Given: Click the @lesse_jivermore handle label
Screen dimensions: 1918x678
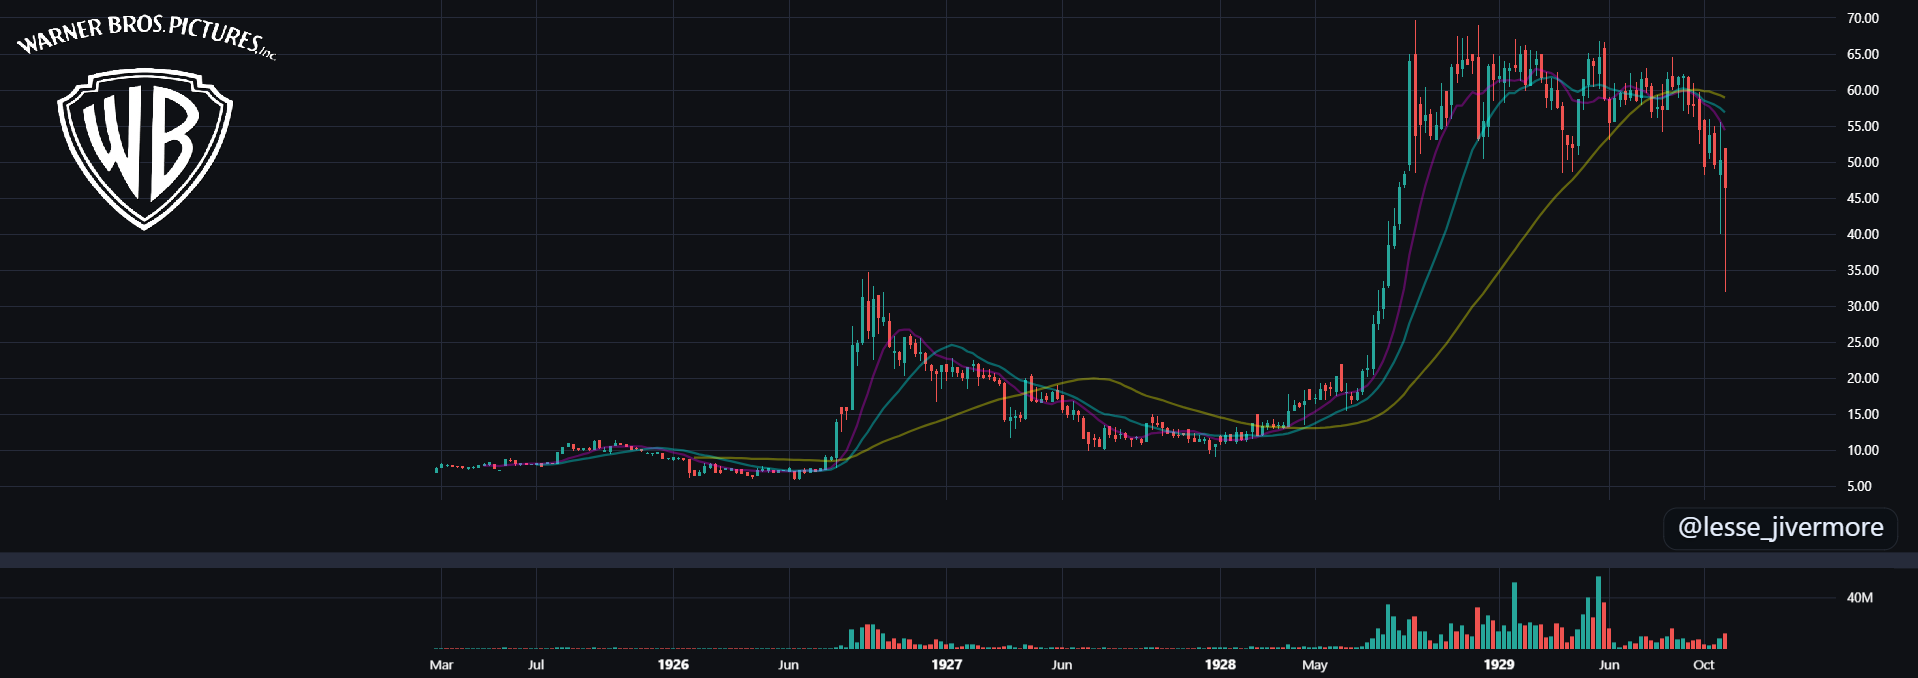Looking at the screenshot, I should tap(1780, 528).
